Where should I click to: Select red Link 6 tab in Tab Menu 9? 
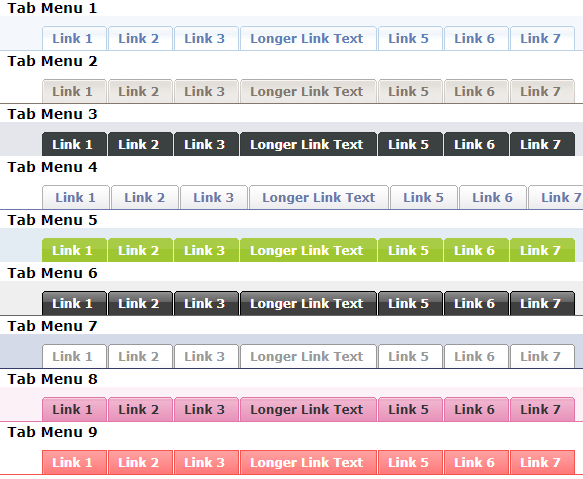pos(476,462)
